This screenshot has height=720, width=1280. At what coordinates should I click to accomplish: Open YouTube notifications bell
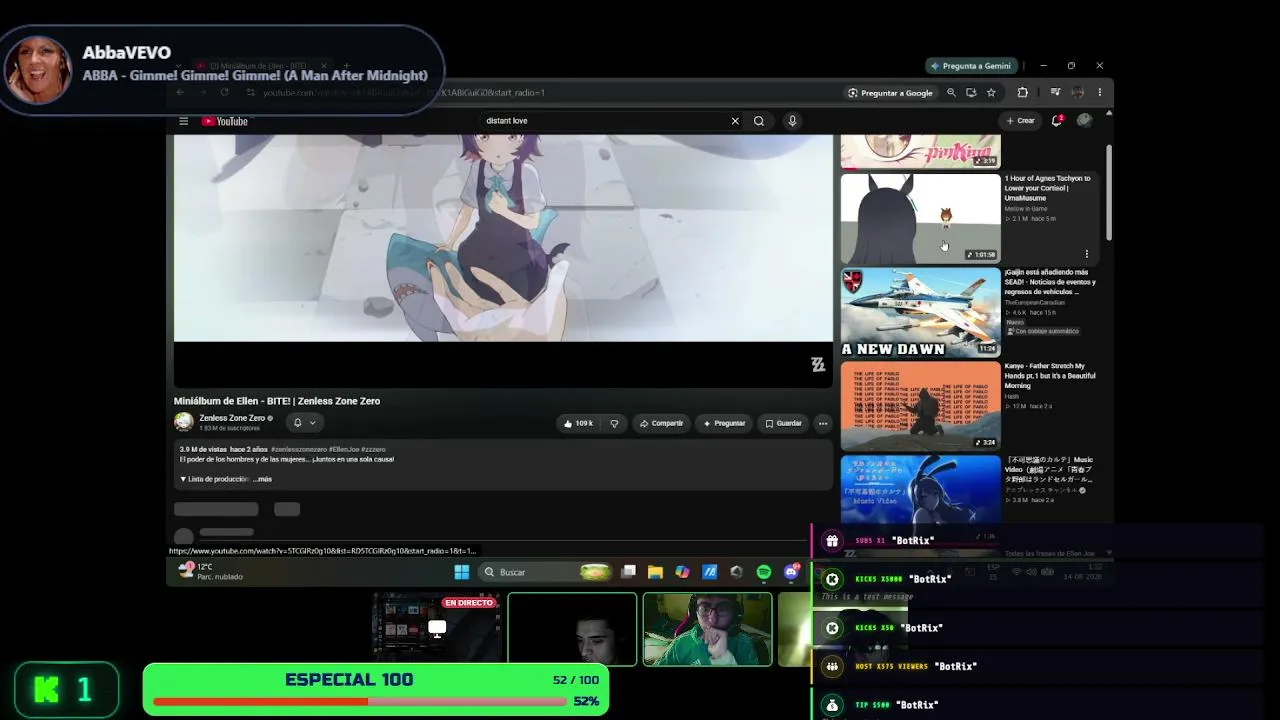[1056, 121]
